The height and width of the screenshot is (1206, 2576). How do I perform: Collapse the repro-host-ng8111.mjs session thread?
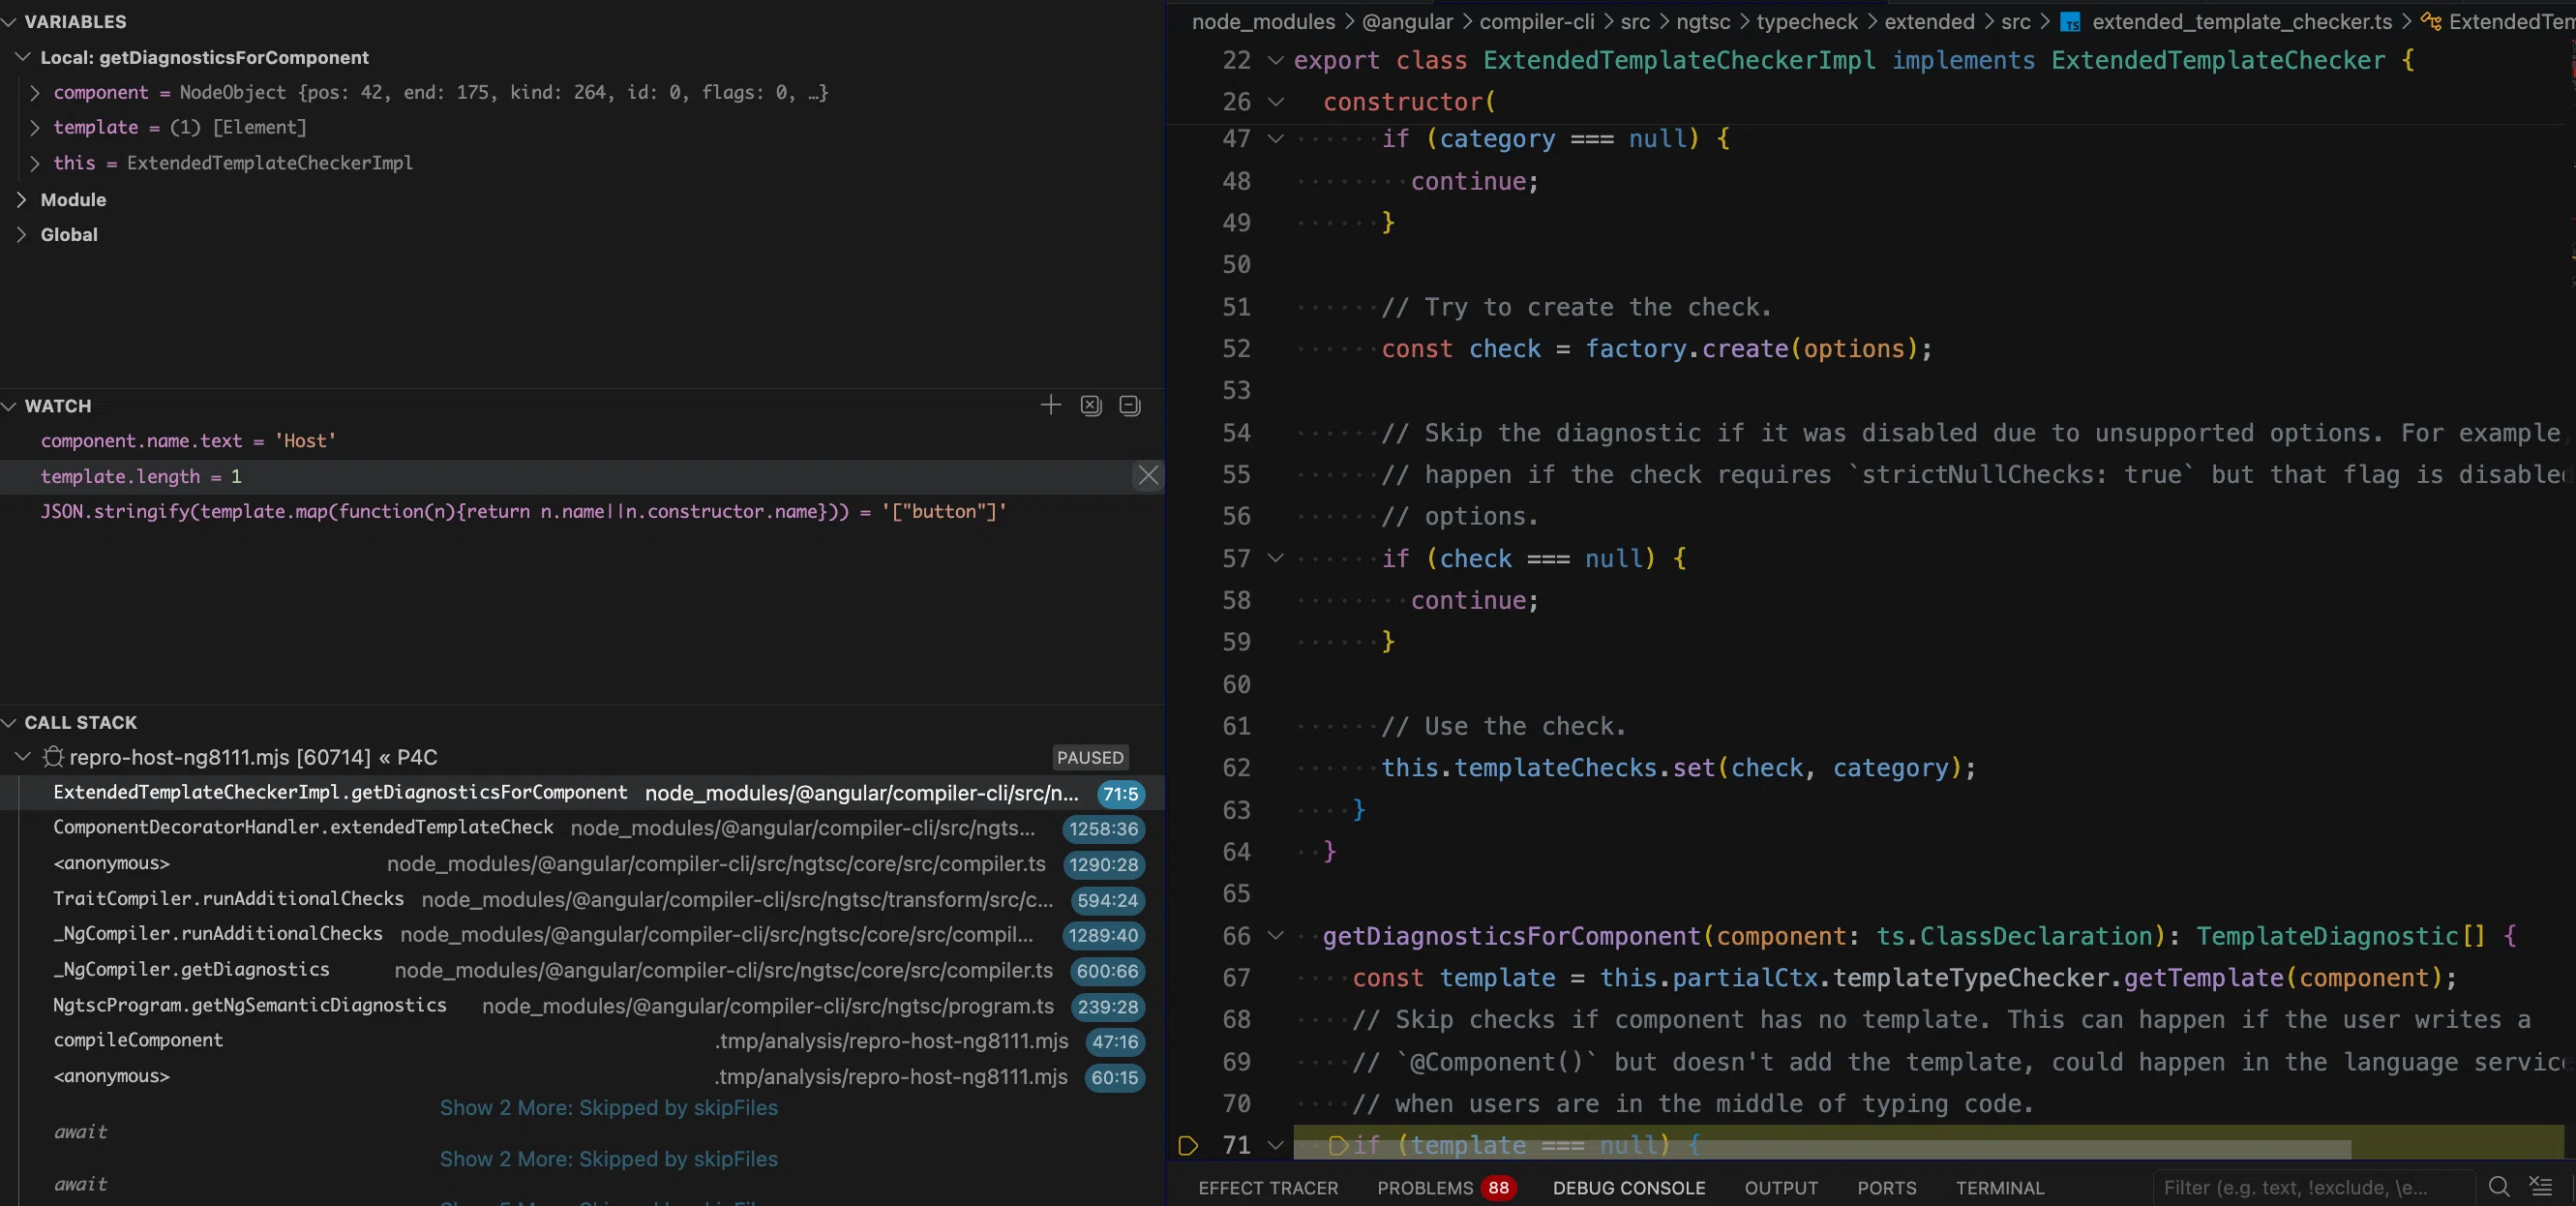[x=23, y=757]
